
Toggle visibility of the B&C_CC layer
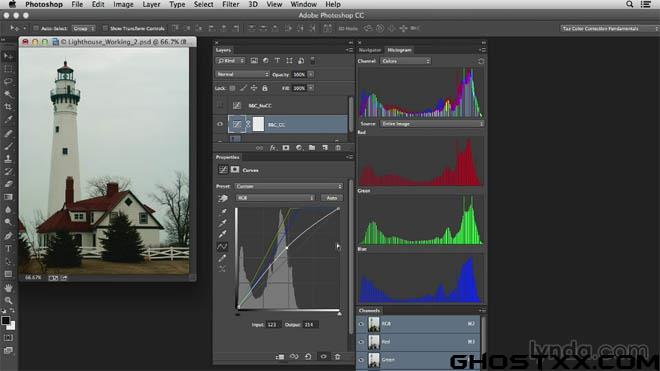220,124
